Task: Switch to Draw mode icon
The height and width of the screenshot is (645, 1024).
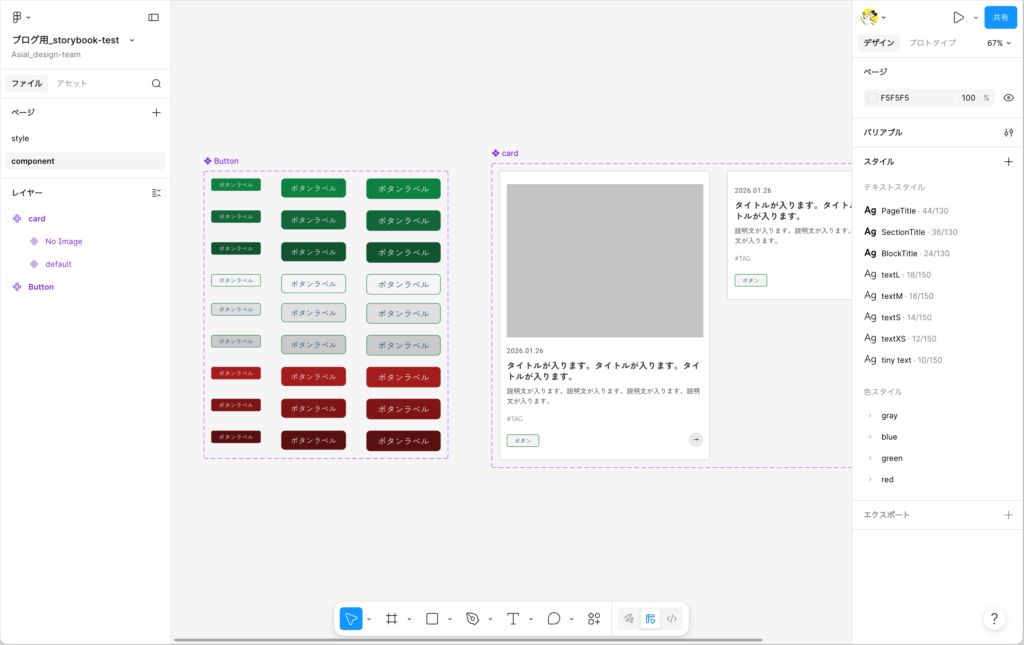Action: click(629, 619)
